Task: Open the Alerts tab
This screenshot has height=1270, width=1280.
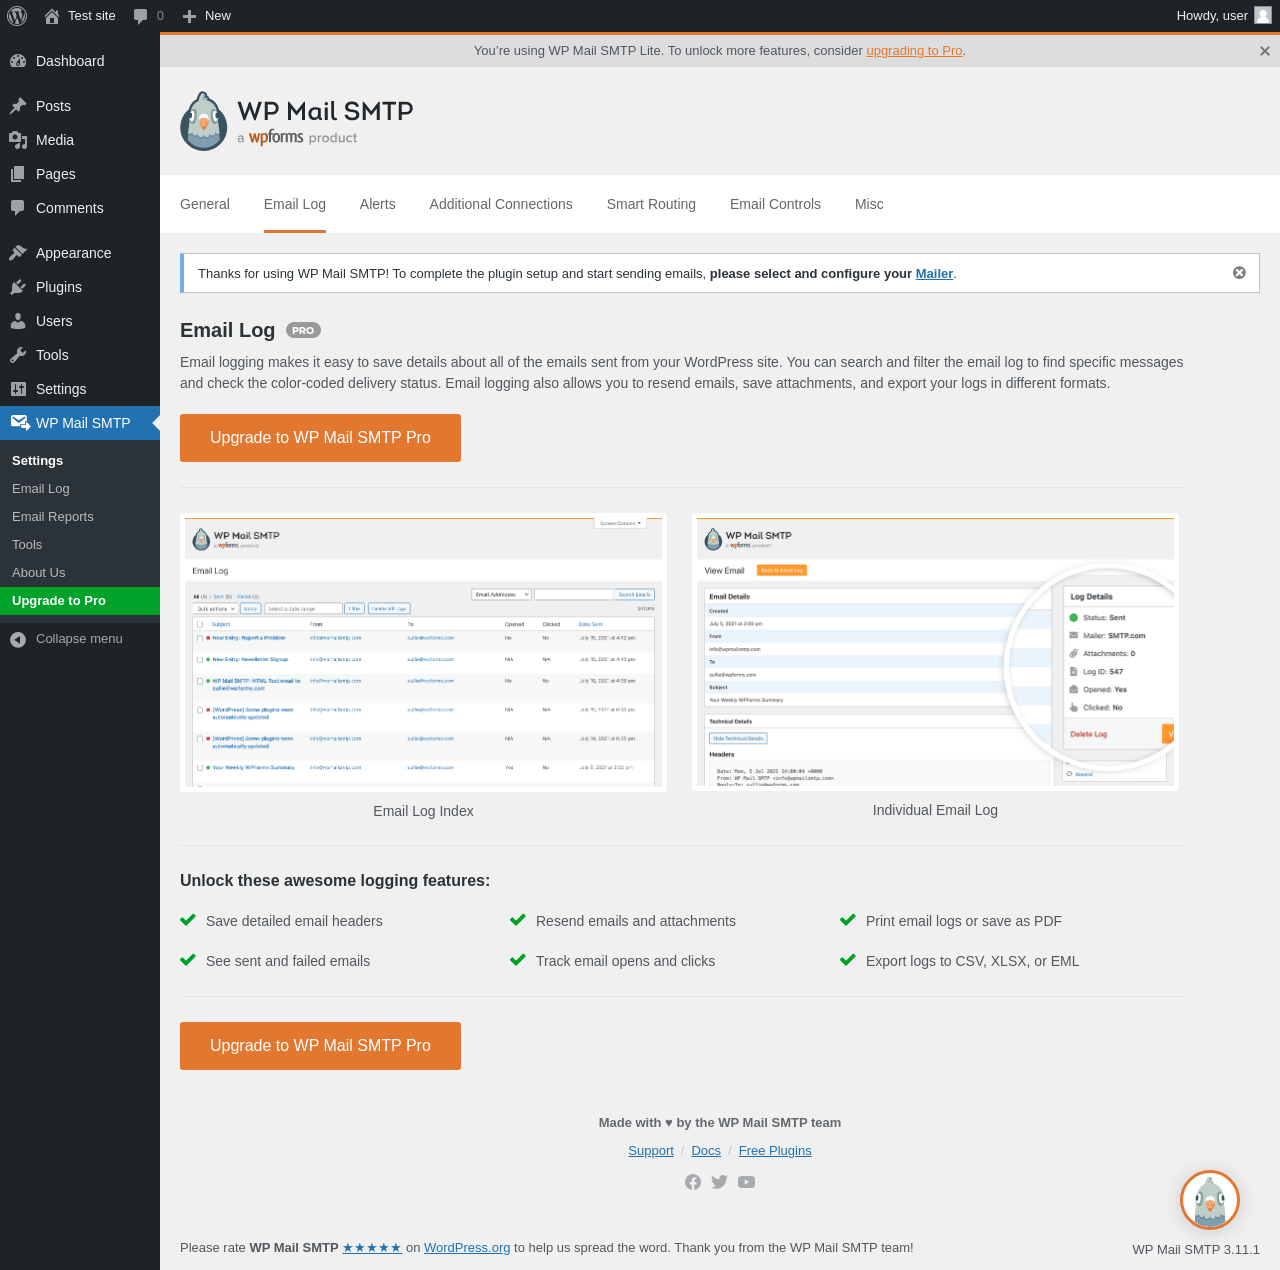Action: tap(378, 204)
